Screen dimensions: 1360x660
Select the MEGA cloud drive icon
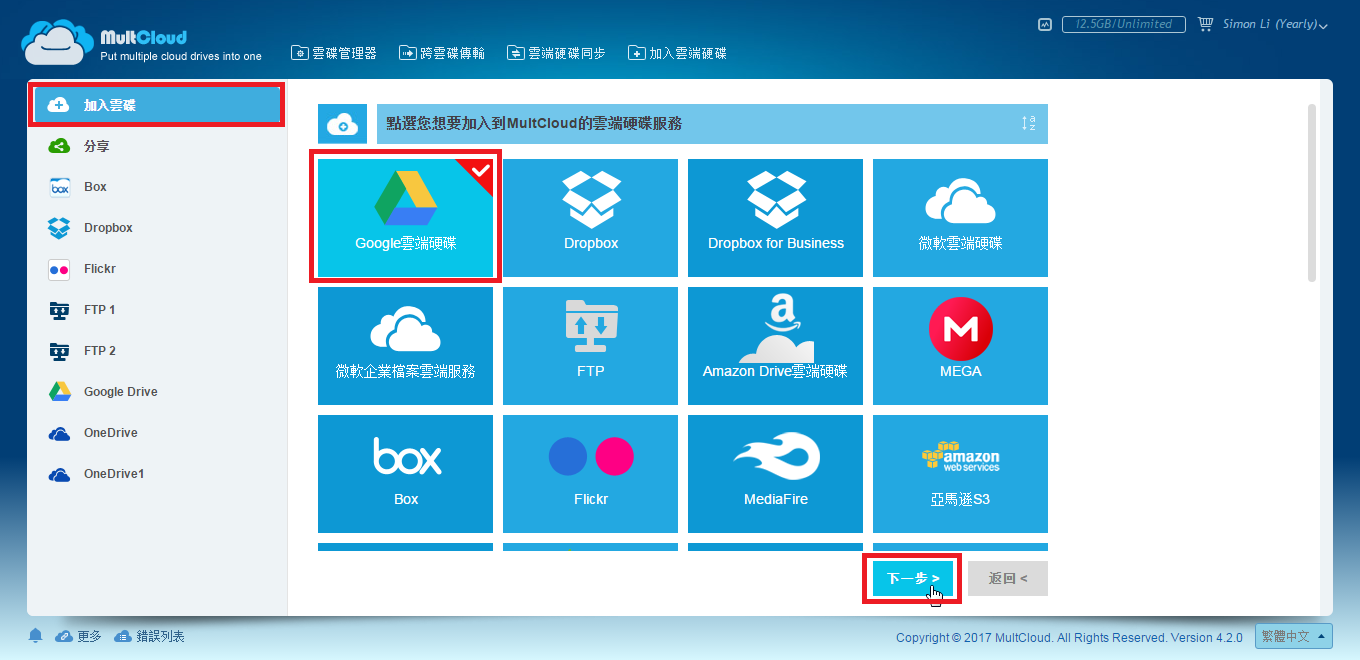pos(959,345)
